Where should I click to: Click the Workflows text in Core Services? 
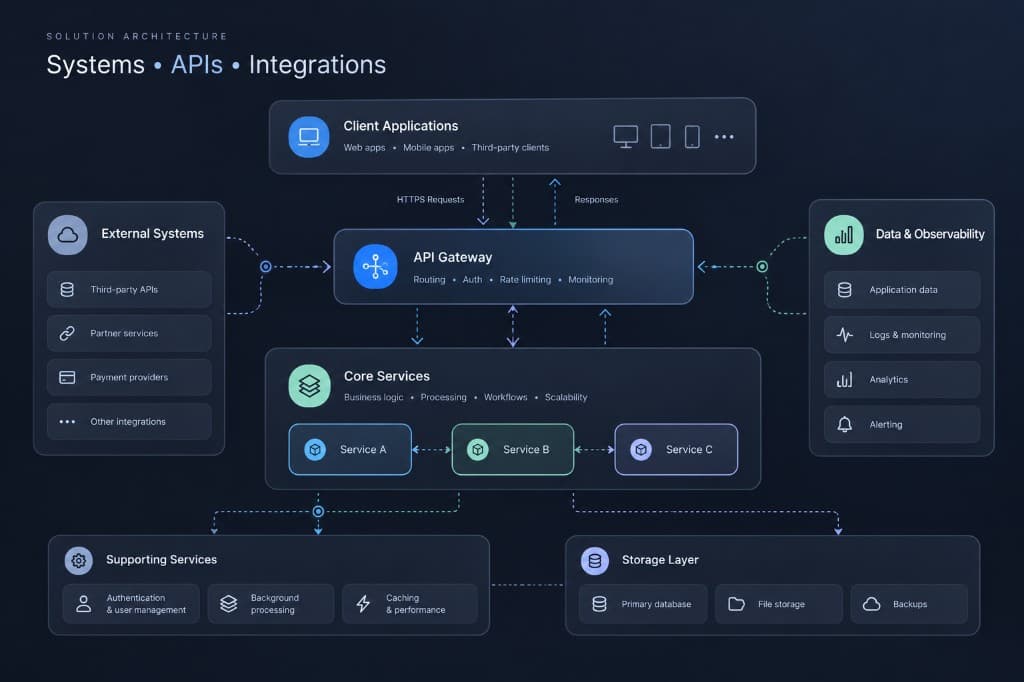[x=505, y=397]
